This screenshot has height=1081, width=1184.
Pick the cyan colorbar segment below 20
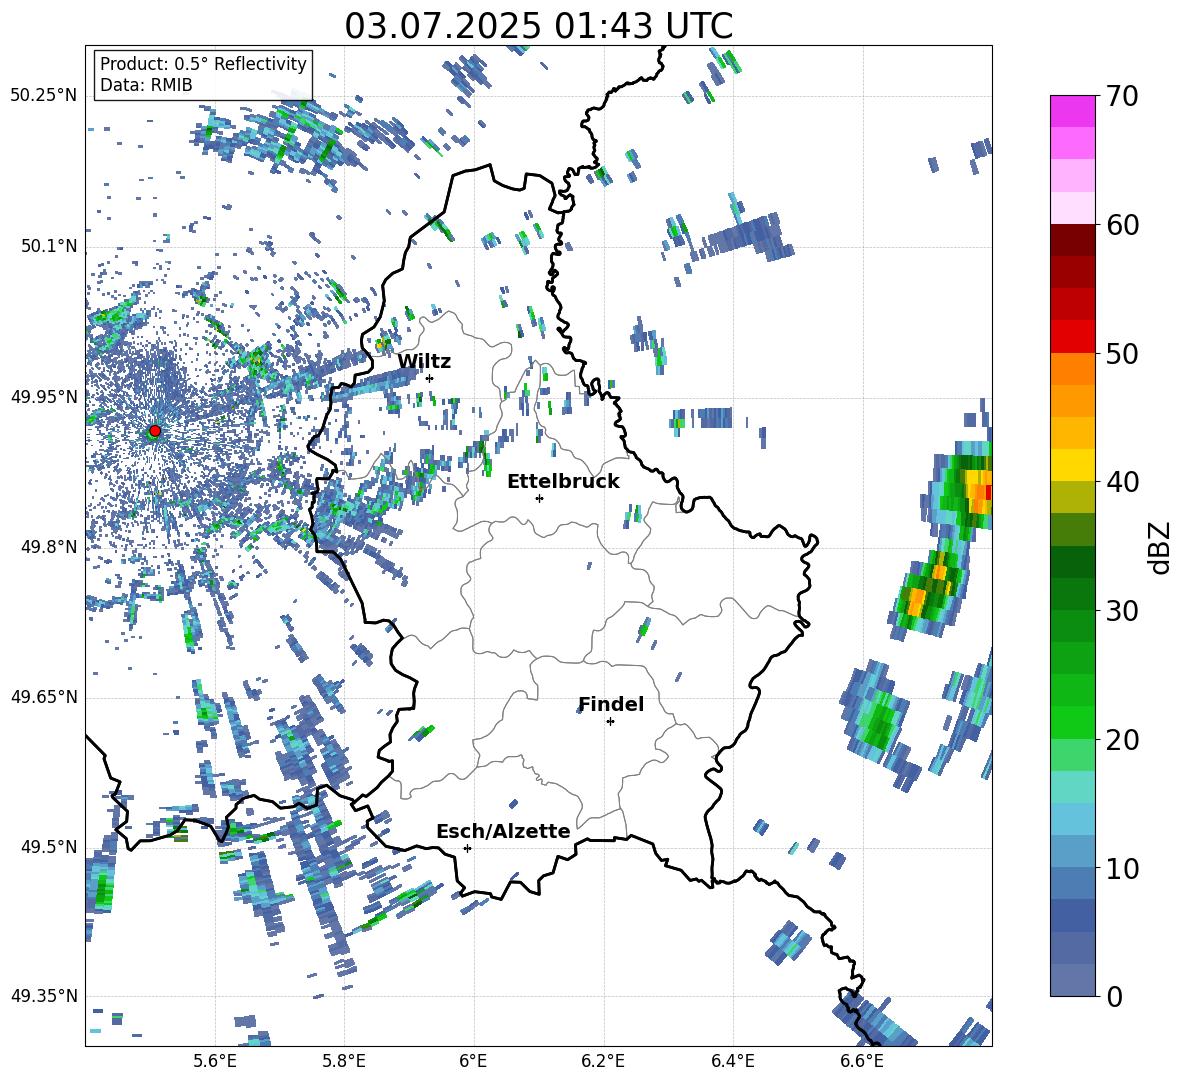point(1073,787)
